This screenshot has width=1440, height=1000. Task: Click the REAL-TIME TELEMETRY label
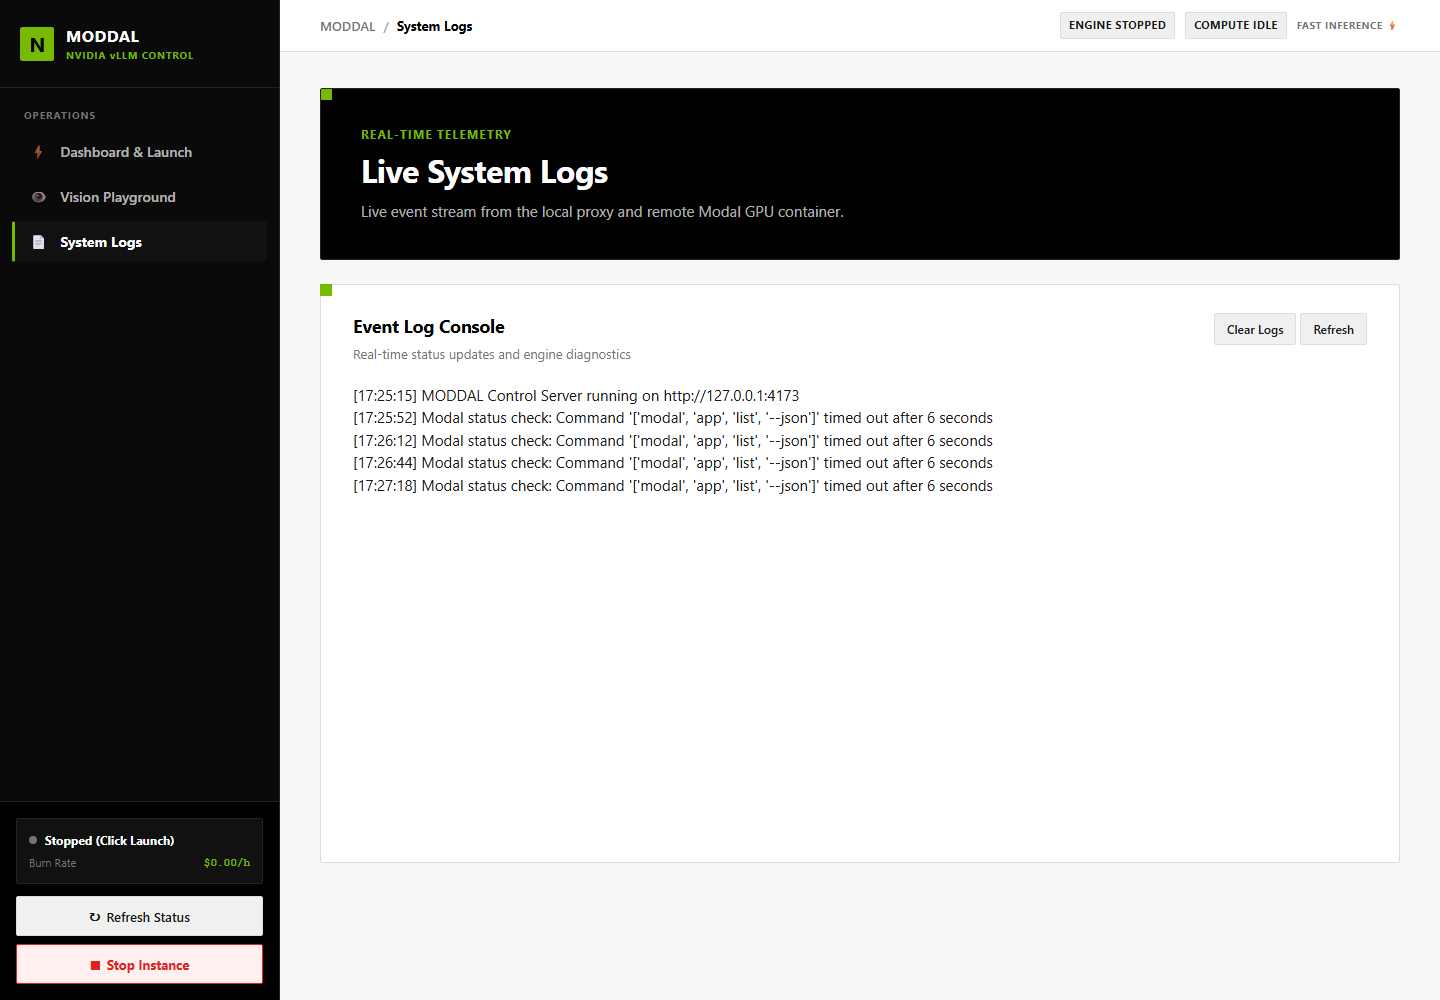click(x=436, y=135)
